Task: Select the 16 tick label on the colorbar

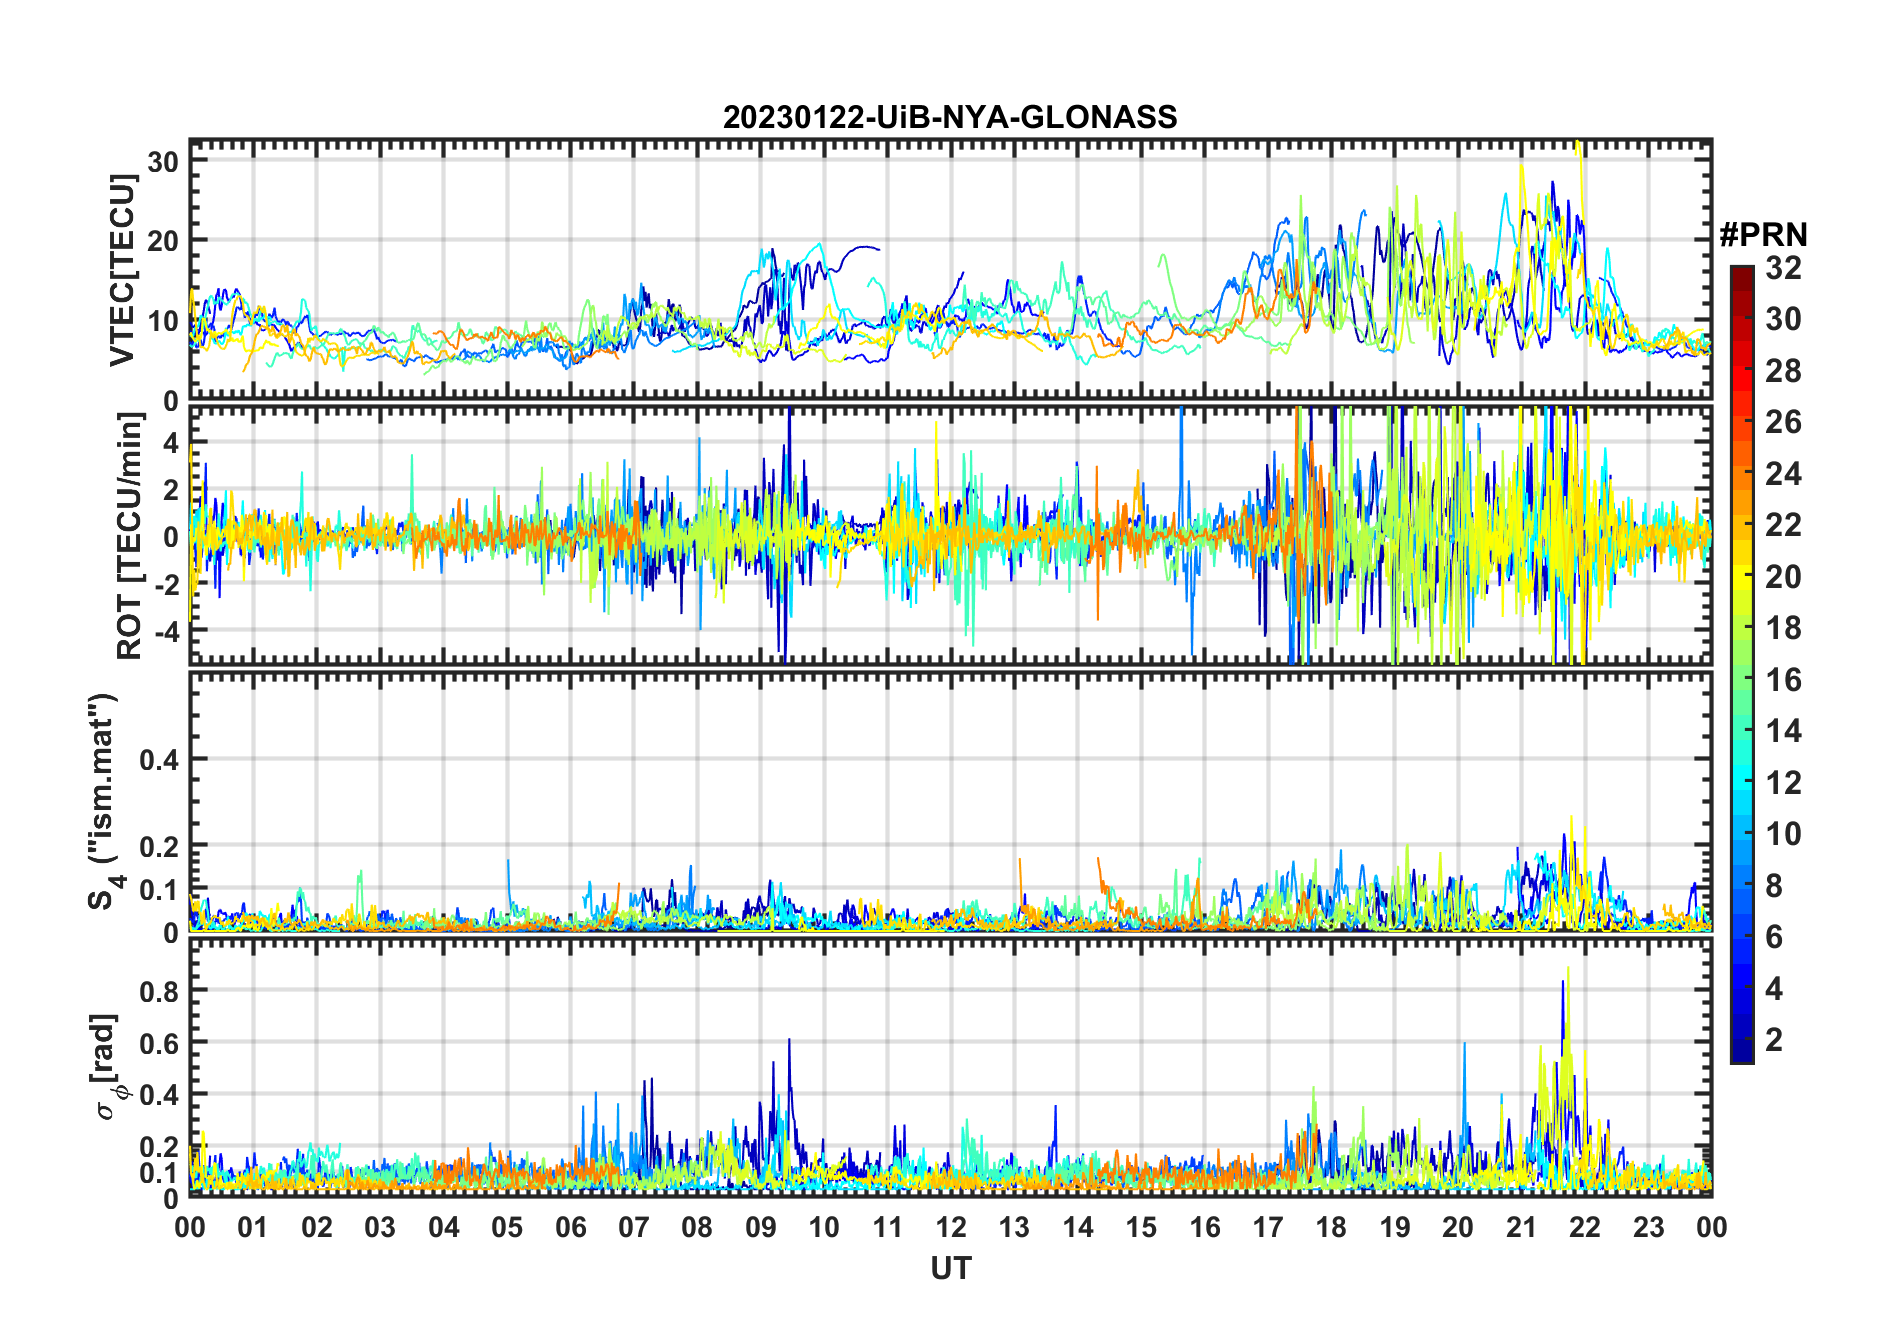Action: 1784,680
